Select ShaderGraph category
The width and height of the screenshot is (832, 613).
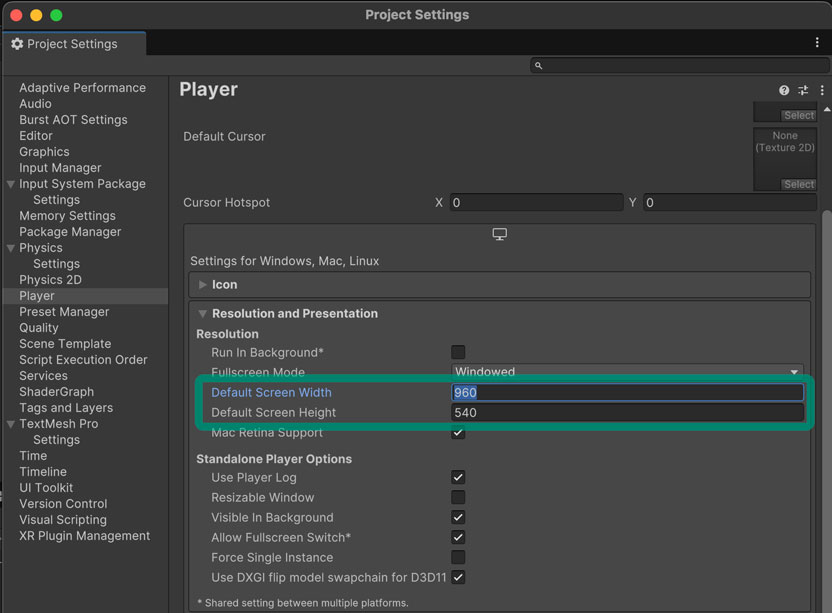(x=57, y=392)
